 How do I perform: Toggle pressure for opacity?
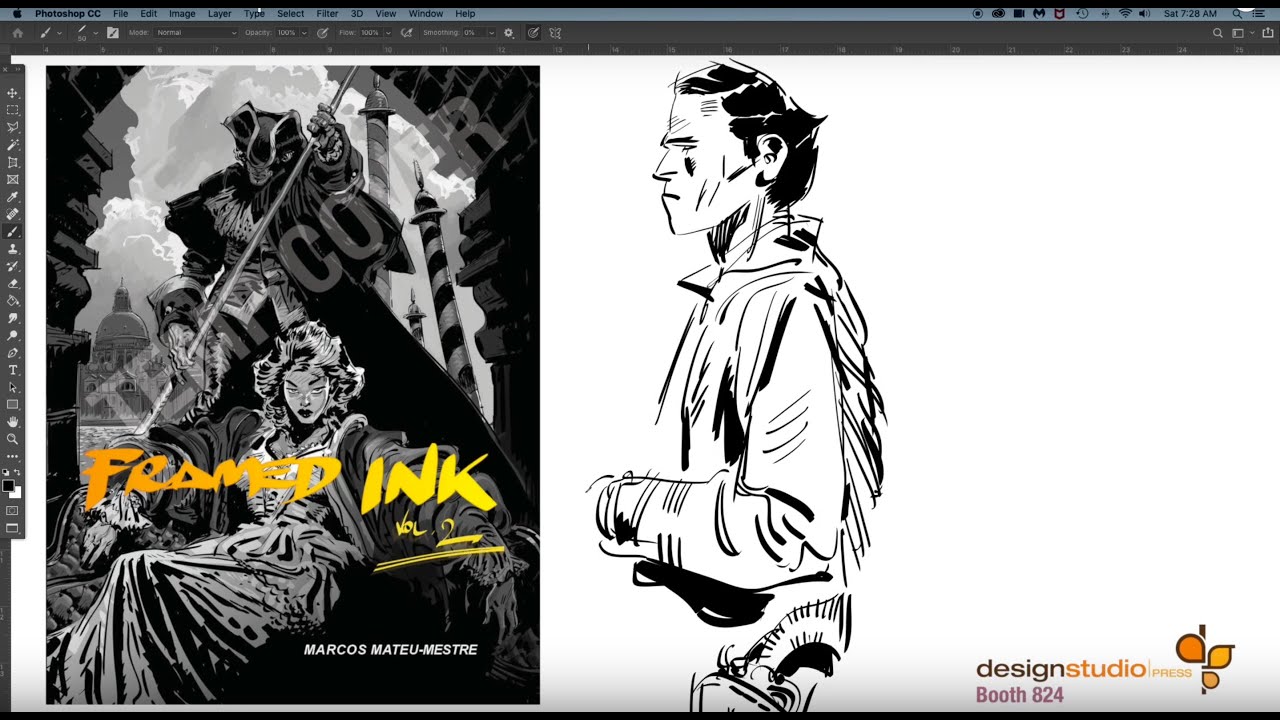point(322,33)
